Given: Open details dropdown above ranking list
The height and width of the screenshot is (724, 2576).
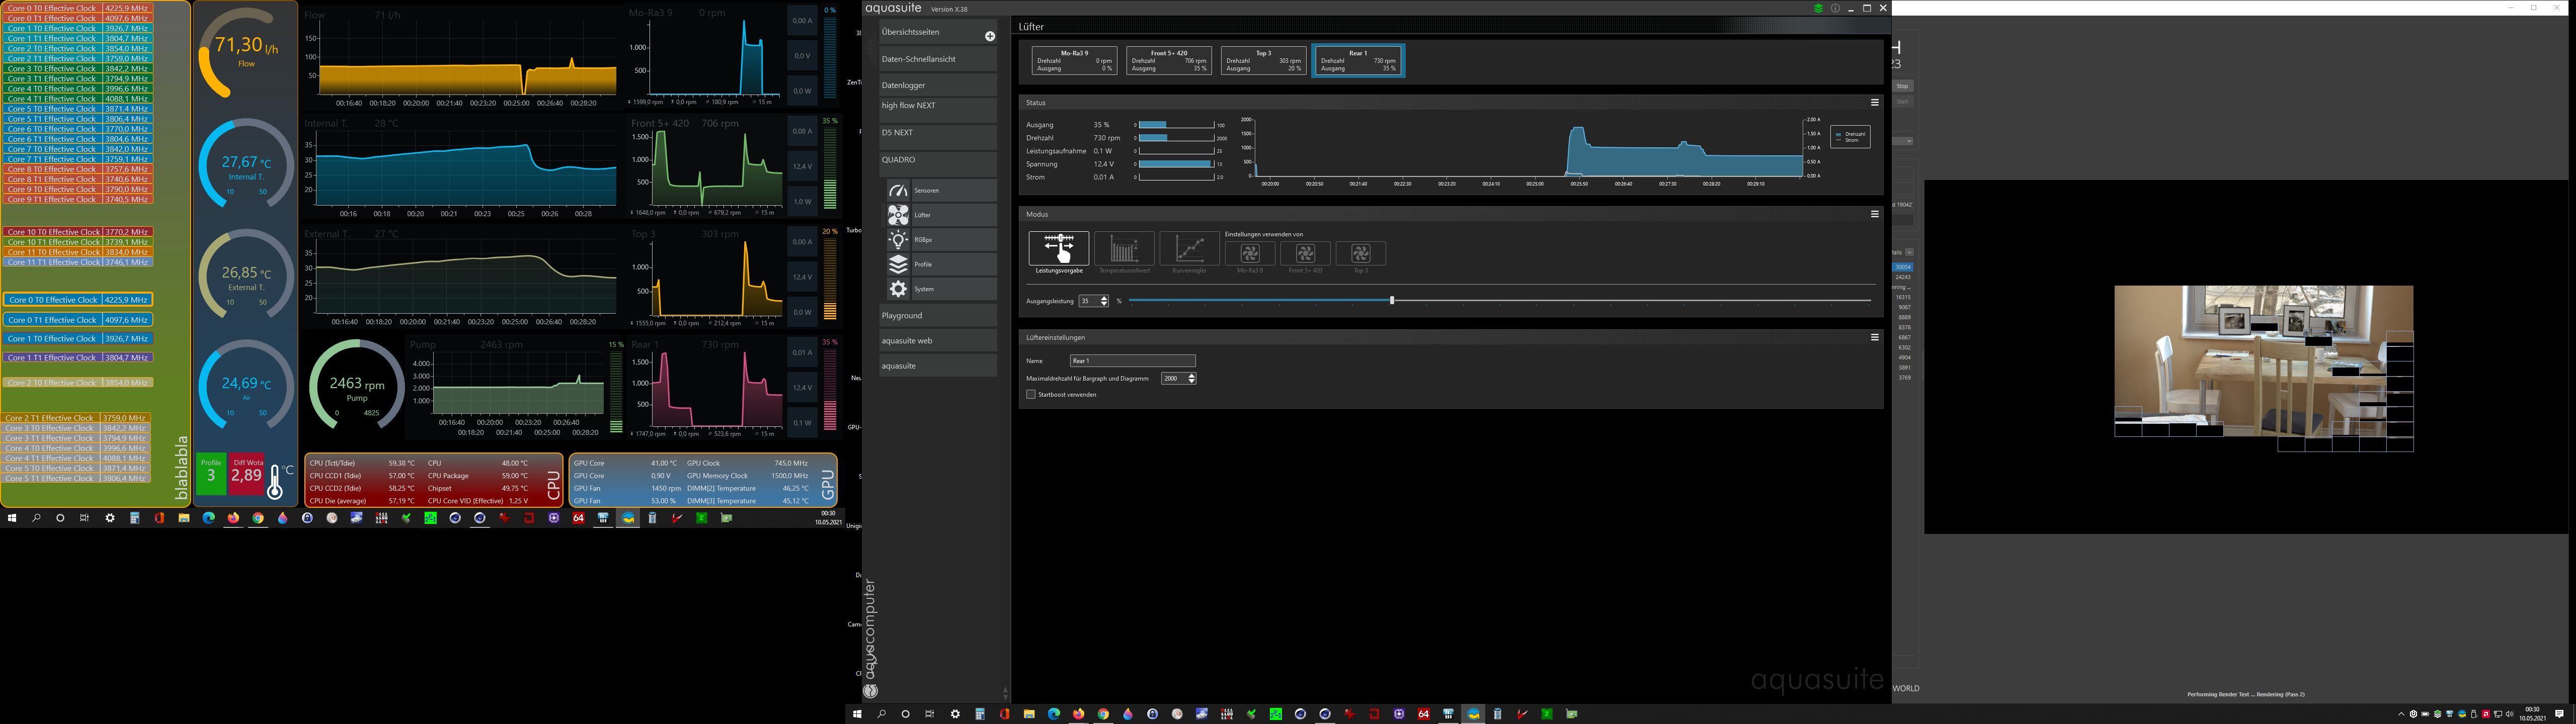Looking at the screenshot, I should point(1909,252).
